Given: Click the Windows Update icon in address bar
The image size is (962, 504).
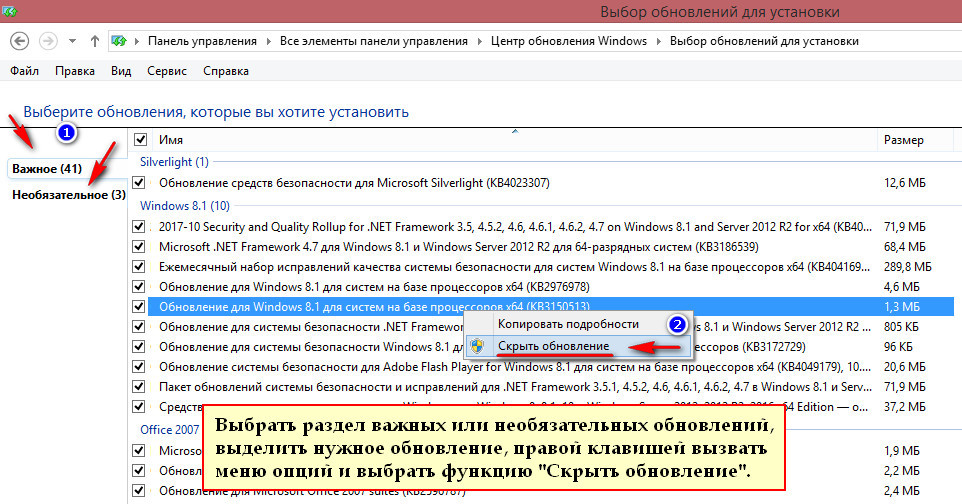Looking at the screenshot, I should [120, 41].
